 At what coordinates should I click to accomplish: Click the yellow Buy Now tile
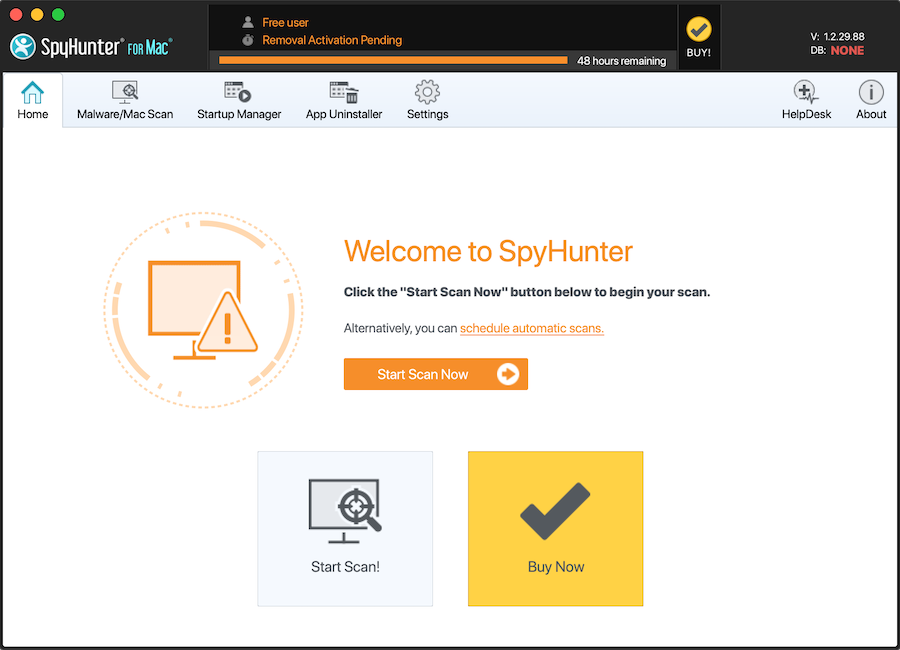[555, 528]
